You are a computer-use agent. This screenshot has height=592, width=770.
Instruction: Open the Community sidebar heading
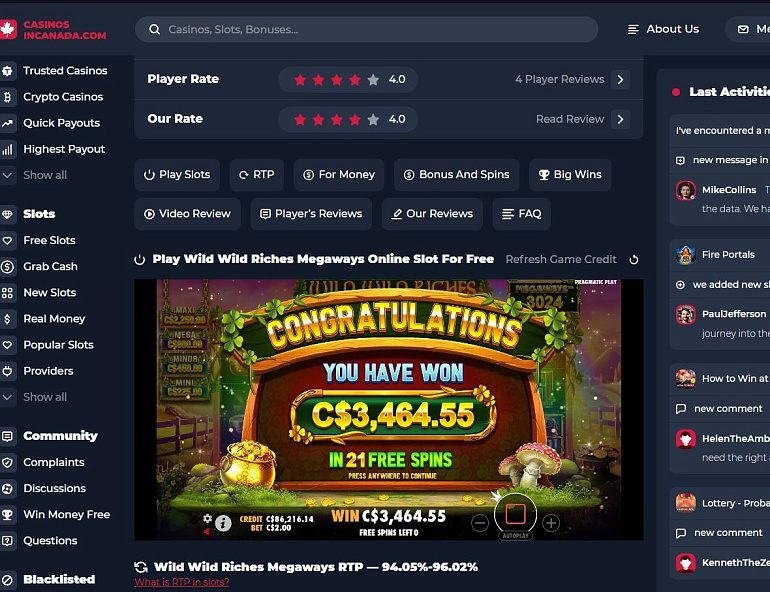[60, 436]
